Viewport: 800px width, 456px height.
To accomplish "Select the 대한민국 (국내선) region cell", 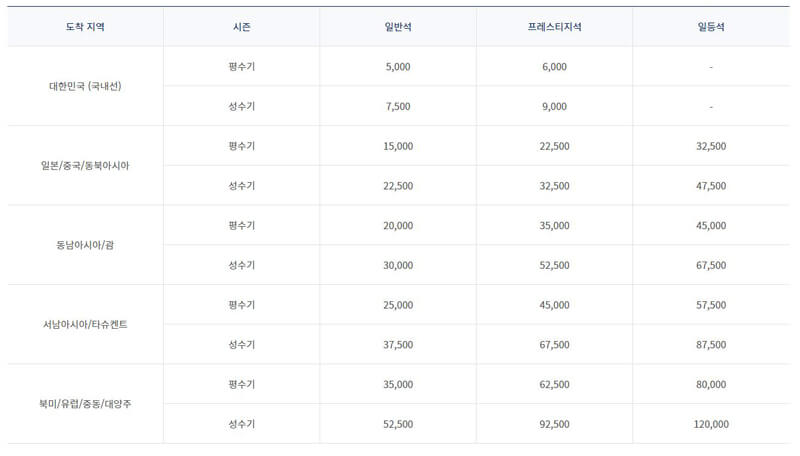I will 85,86.
